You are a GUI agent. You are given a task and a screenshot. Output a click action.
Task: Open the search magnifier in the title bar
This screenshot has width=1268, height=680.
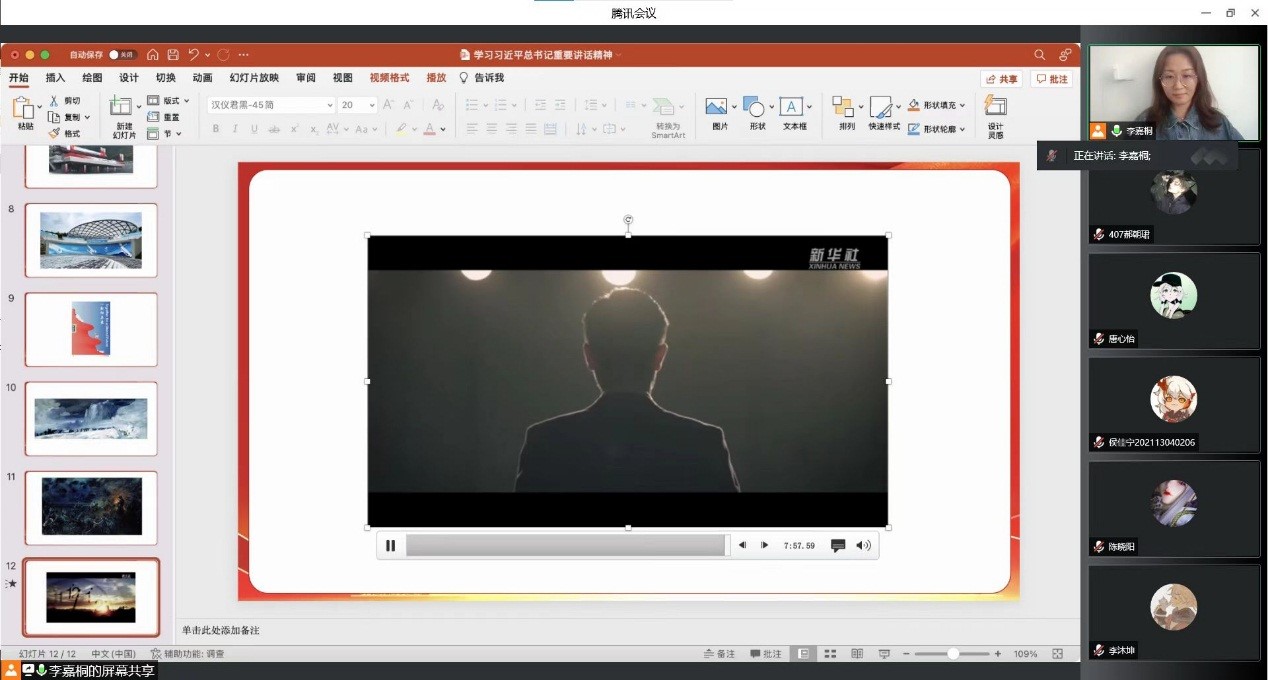pyautogui.click(x=1040, y=55)
